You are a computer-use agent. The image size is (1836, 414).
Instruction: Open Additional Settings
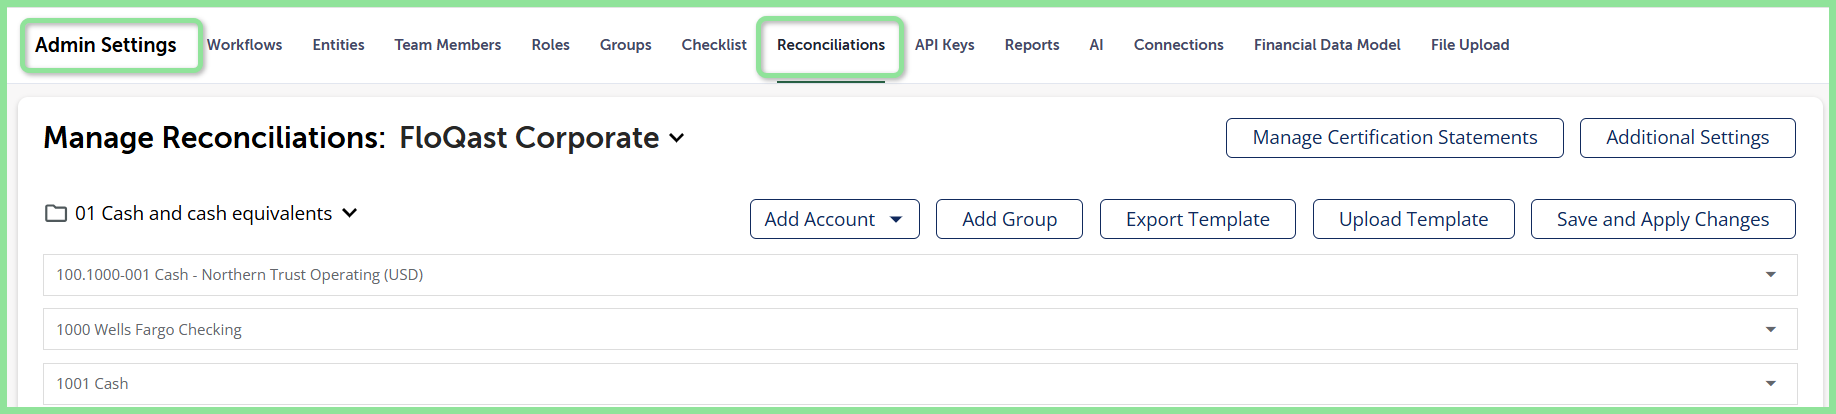pyautogui.click(x=1688, y=138)
